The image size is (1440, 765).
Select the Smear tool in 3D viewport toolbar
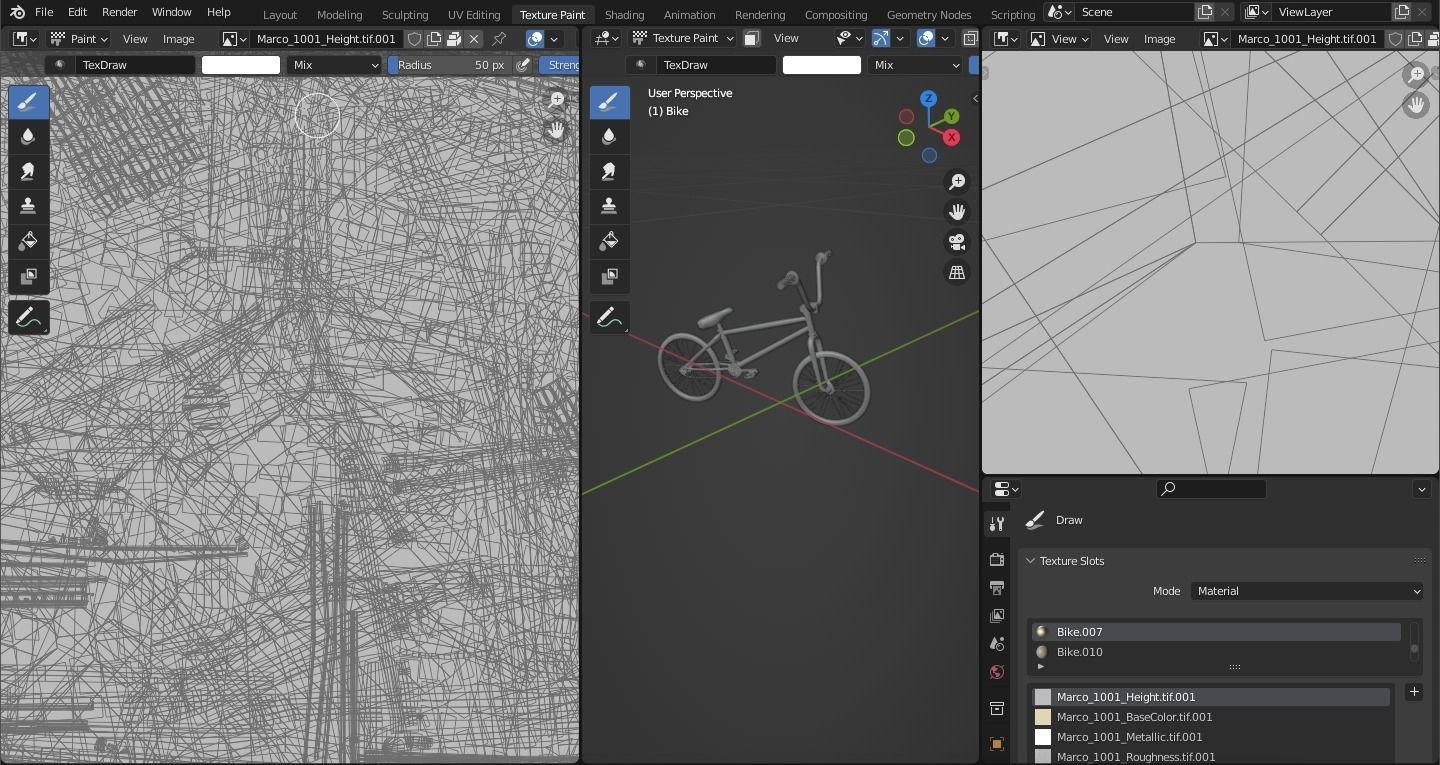[x=609, y=171]
